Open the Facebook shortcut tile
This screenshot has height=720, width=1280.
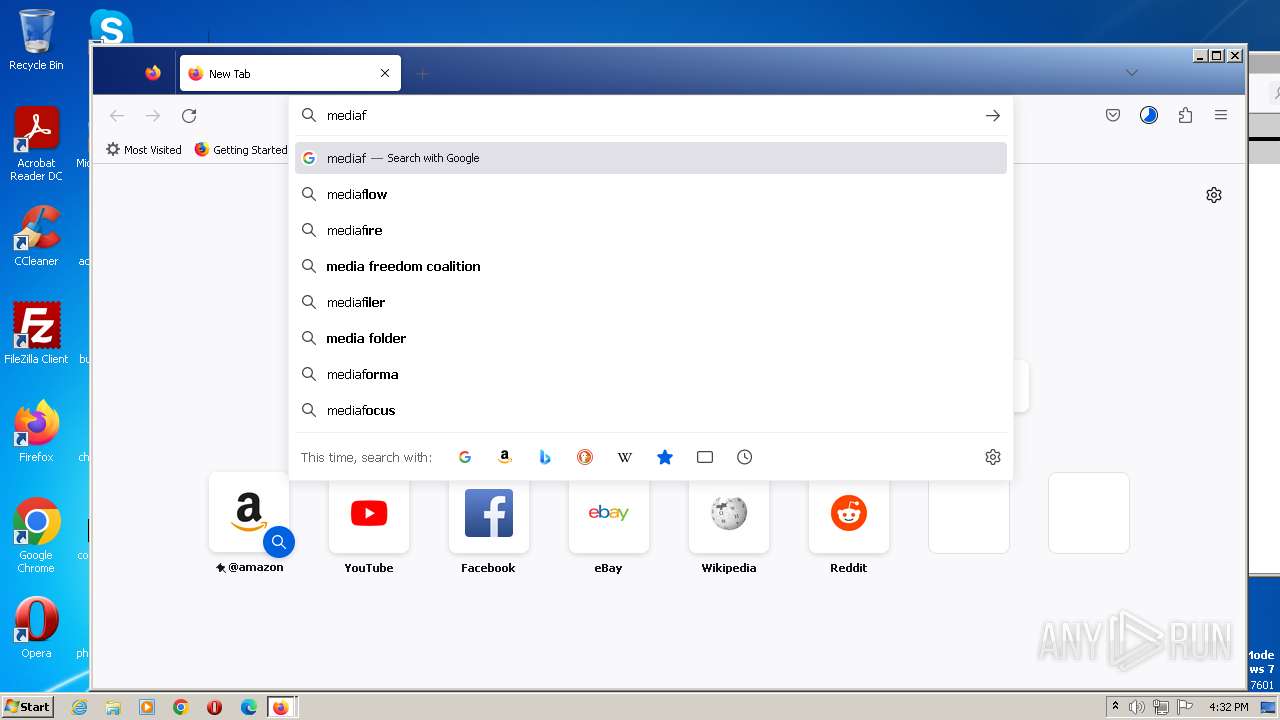489,513
